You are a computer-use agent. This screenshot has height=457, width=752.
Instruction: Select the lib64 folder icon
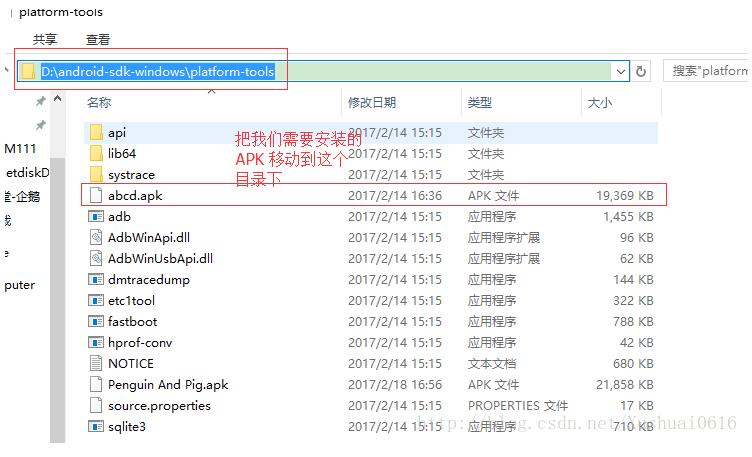coord(96,153)
